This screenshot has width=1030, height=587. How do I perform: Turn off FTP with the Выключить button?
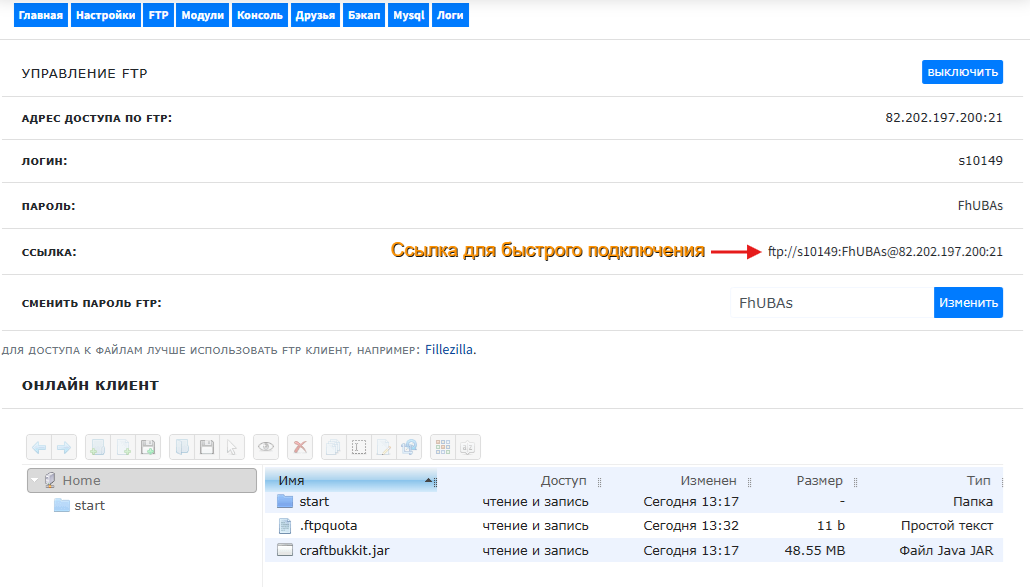point(962,72)
